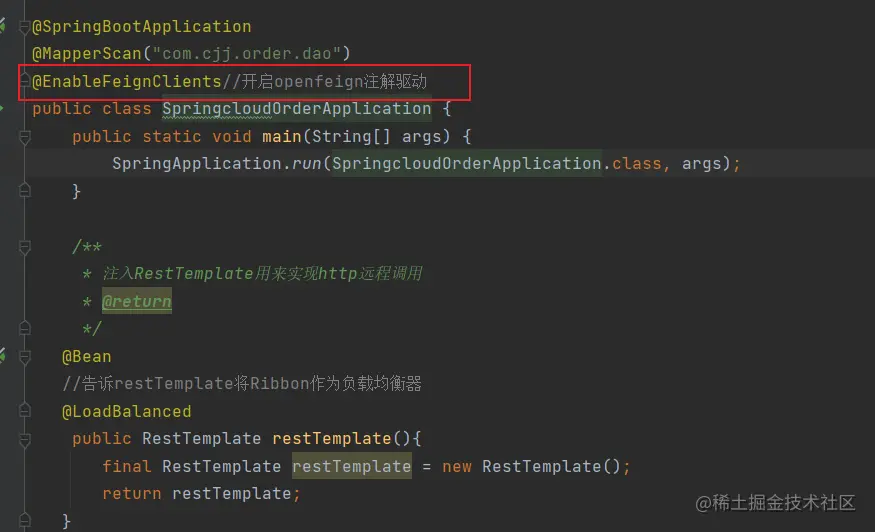
Task: Click the 'new' keyword
Action: (456, 467)
